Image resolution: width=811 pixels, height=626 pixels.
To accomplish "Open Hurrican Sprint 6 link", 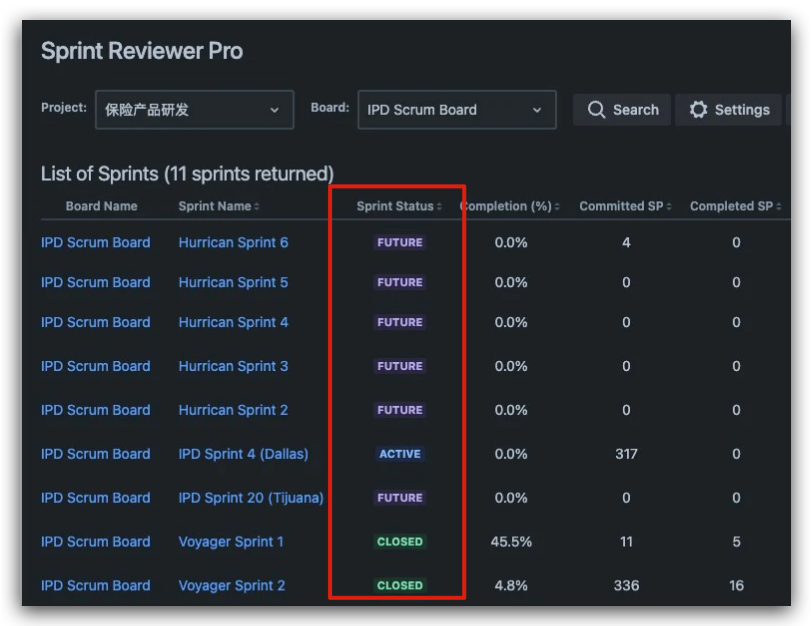I will [x=233, y=243].
